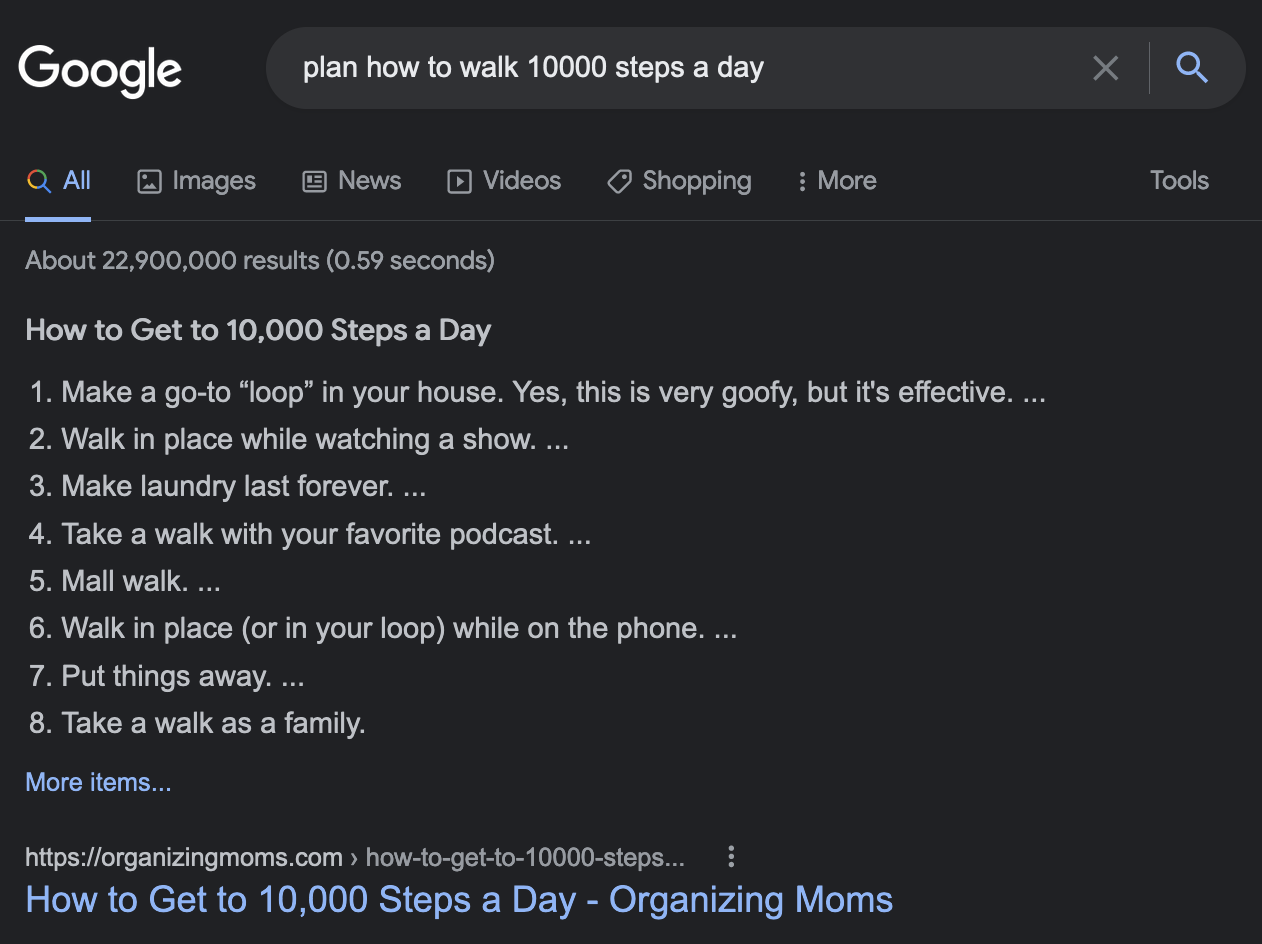Image resolution: width=1262 pixels, height=944 pixels.
Task: Open the Tools options
Action: pyautogui.click(x=1179, y=181)
